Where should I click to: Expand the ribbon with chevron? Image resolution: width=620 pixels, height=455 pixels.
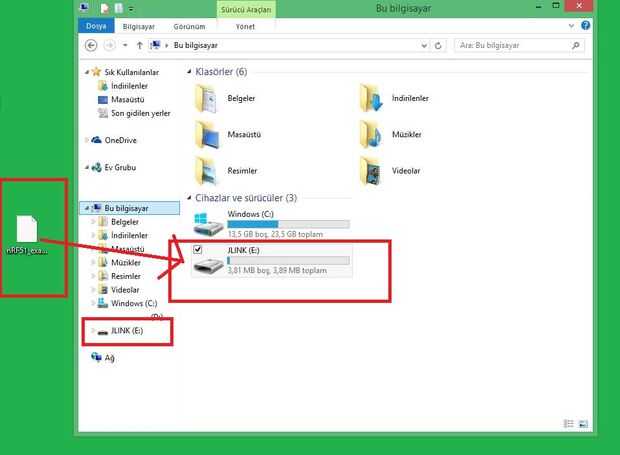point(571,26)
